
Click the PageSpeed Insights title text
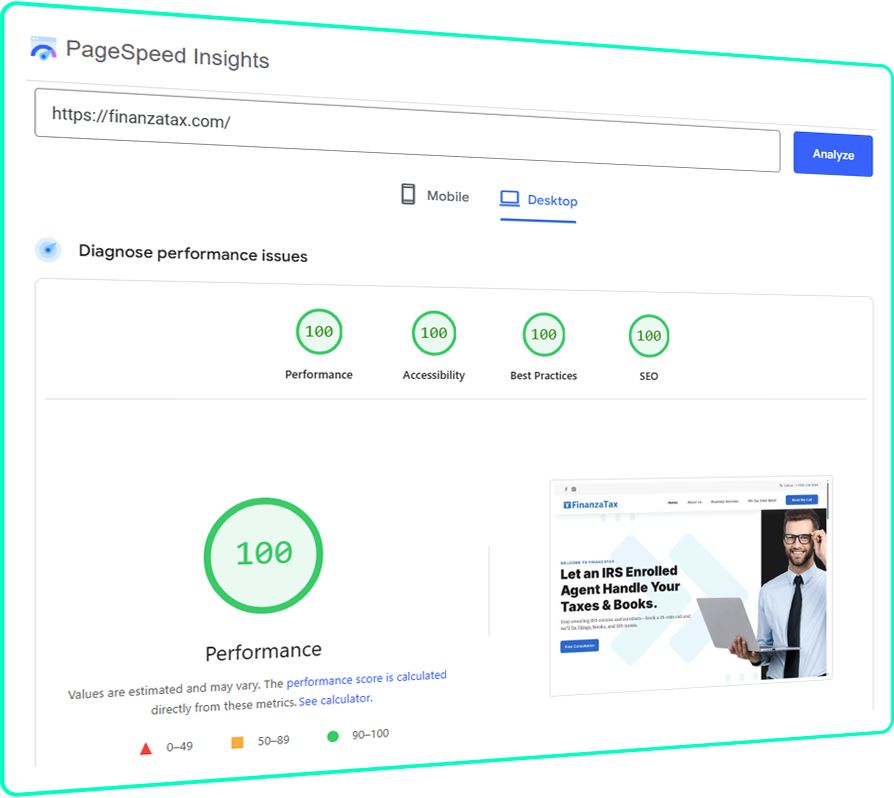point(167,54)
